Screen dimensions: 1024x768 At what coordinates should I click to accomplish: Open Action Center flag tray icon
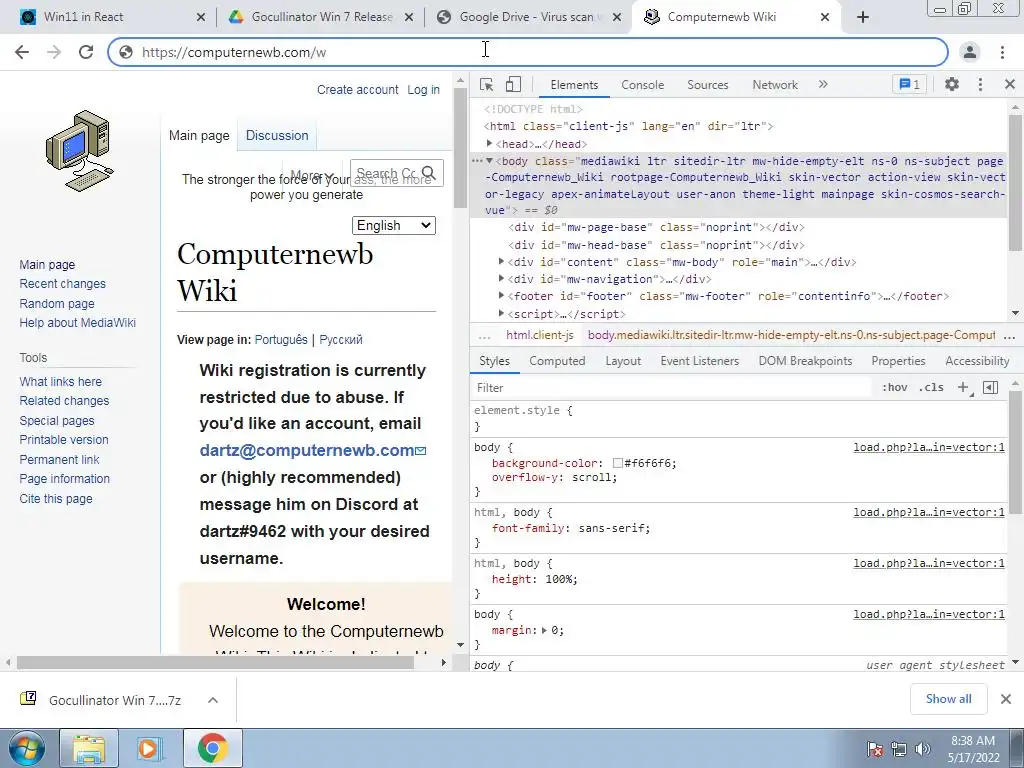pos(874,749)
